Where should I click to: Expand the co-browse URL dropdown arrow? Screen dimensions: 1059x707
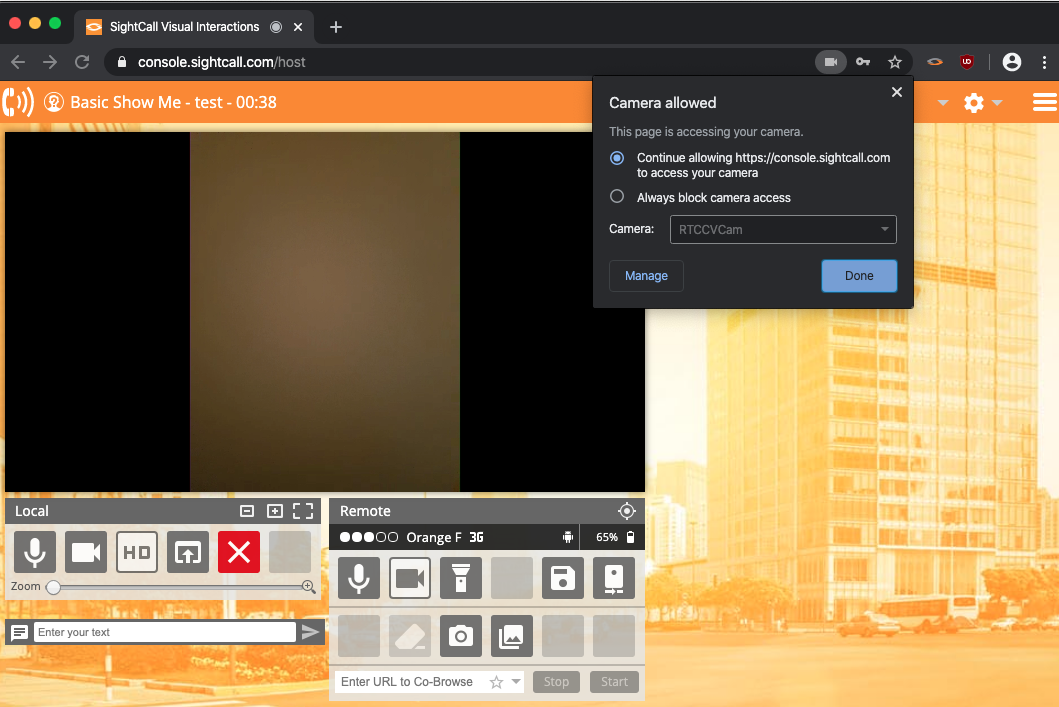pos(516,681)
